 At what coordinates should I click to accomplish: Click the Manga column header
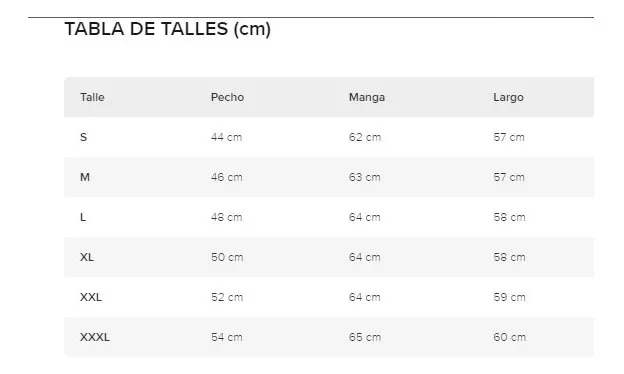pyautogui.click(x=367, y=97)
